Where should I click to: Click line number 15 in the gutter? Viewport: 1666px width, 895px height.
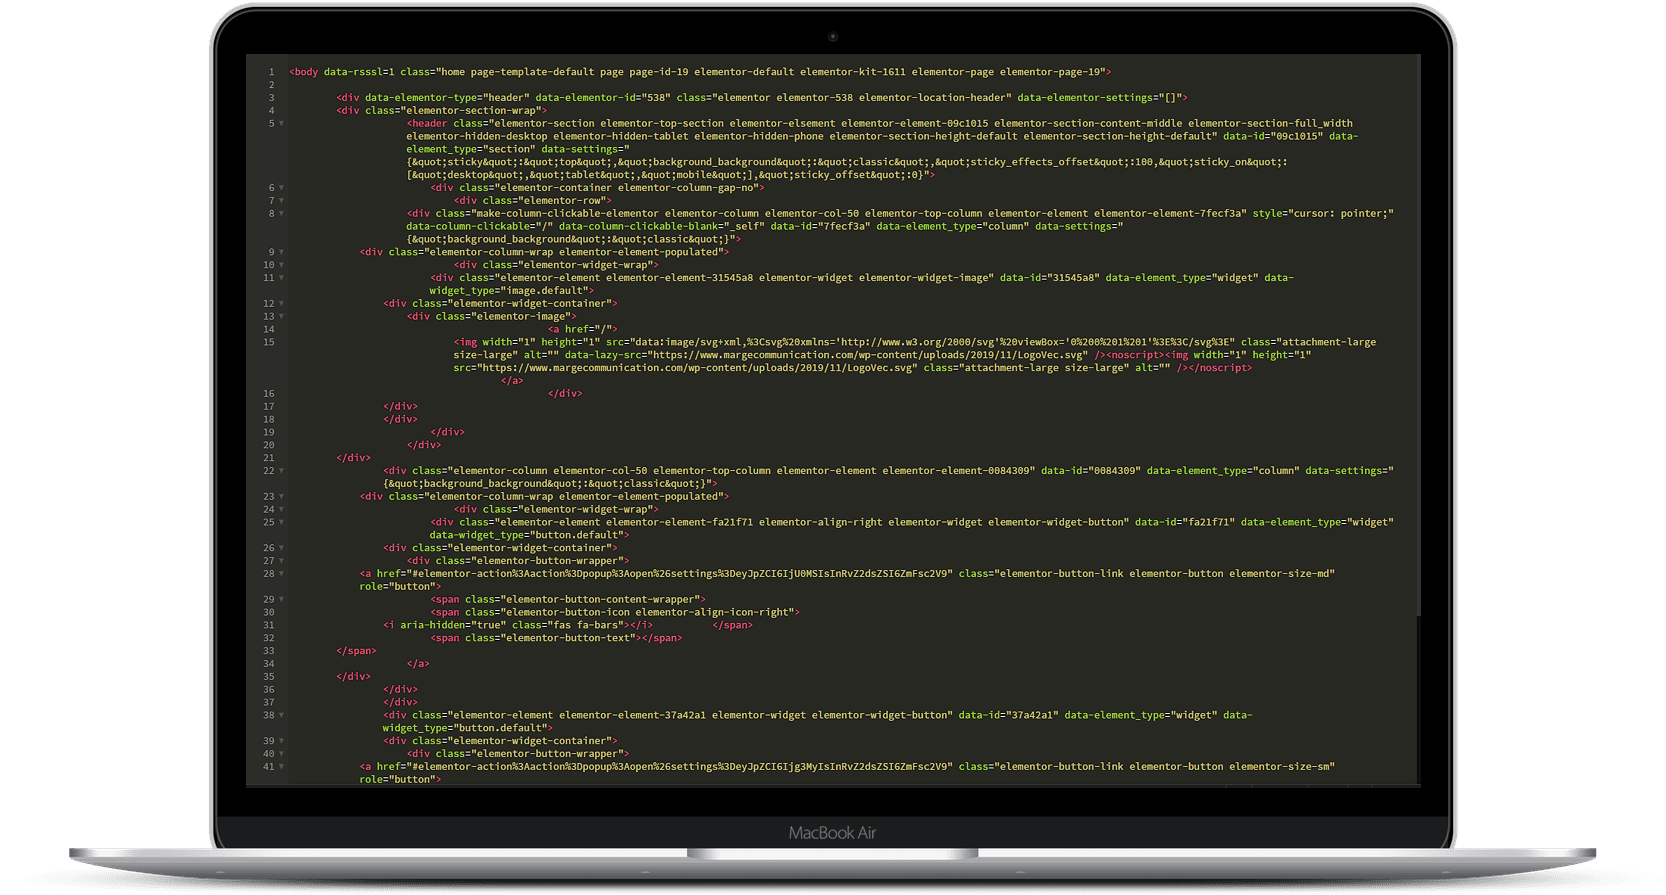[269, 342]
